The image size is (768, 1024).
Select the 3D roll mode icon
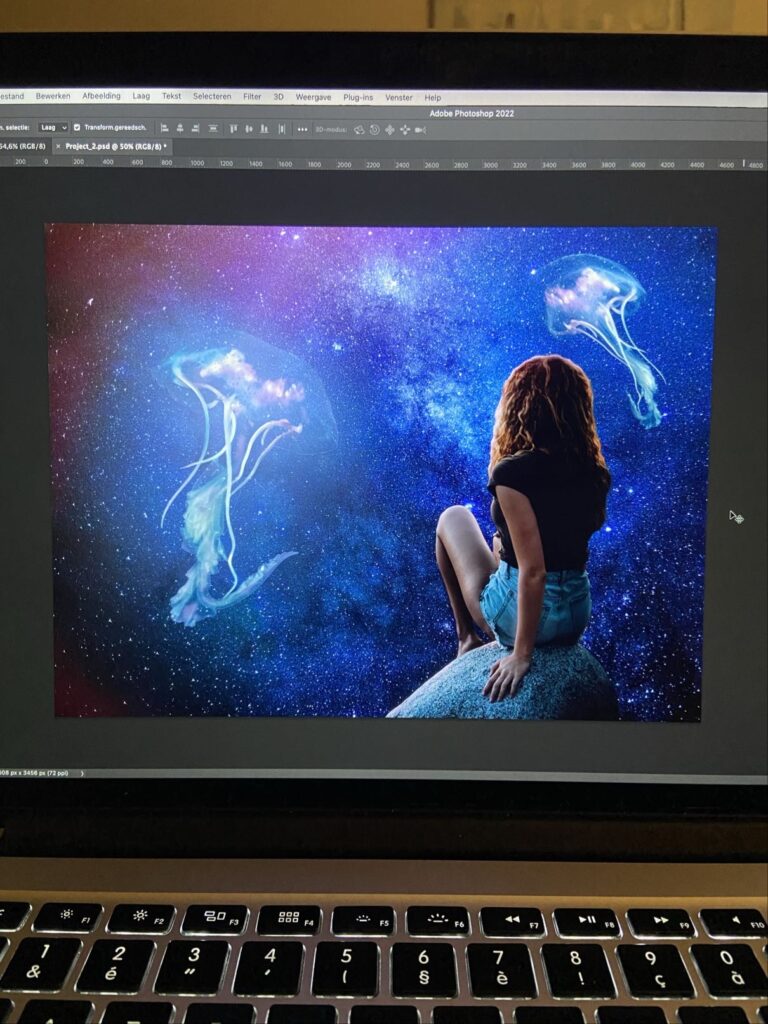click(x=374, y=129)
